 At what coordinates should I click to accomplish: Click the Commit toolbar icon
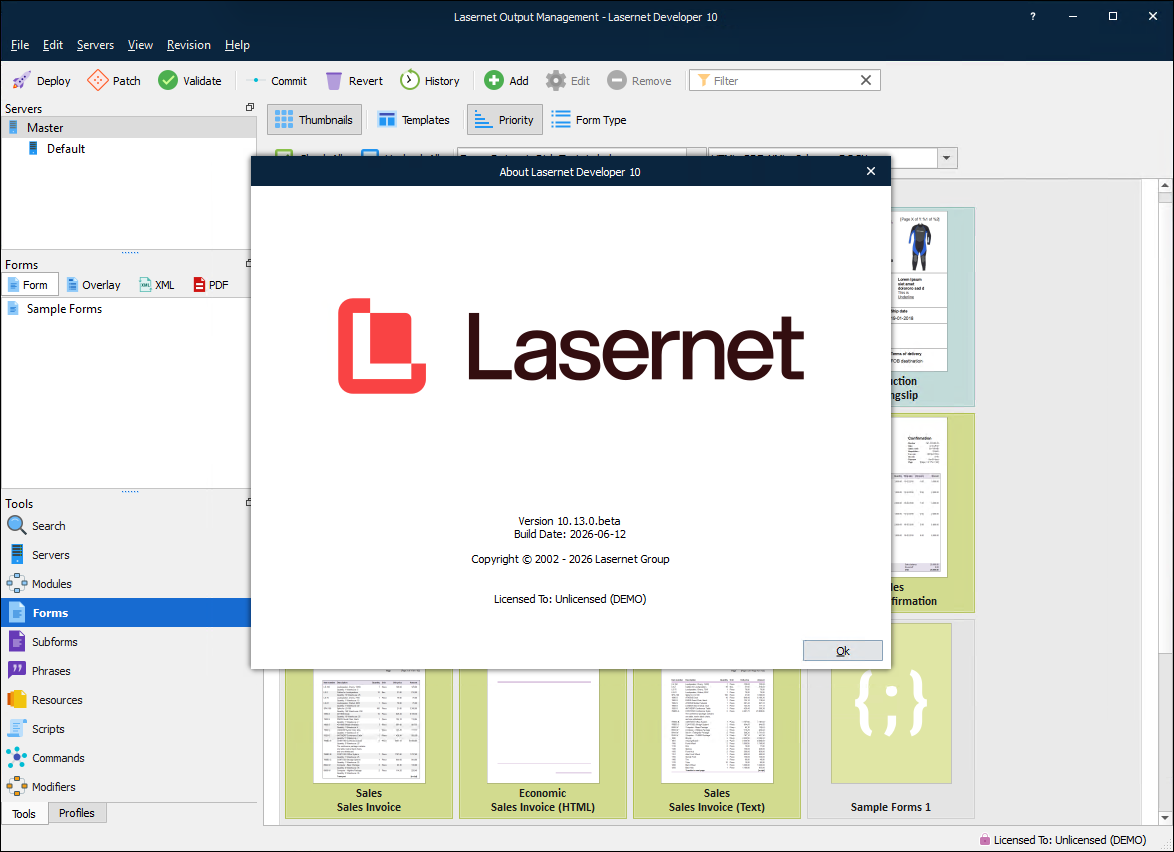coord(256,80)
